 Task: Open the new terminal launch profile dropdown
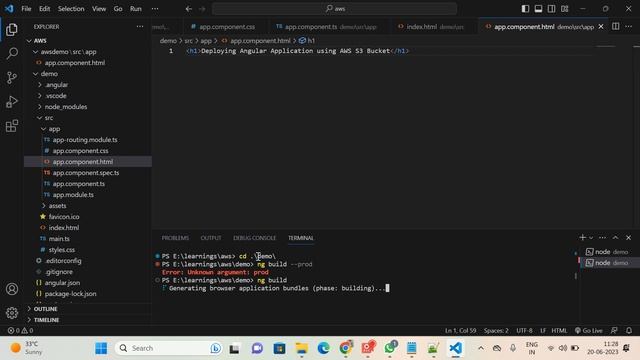coord(591,238)
